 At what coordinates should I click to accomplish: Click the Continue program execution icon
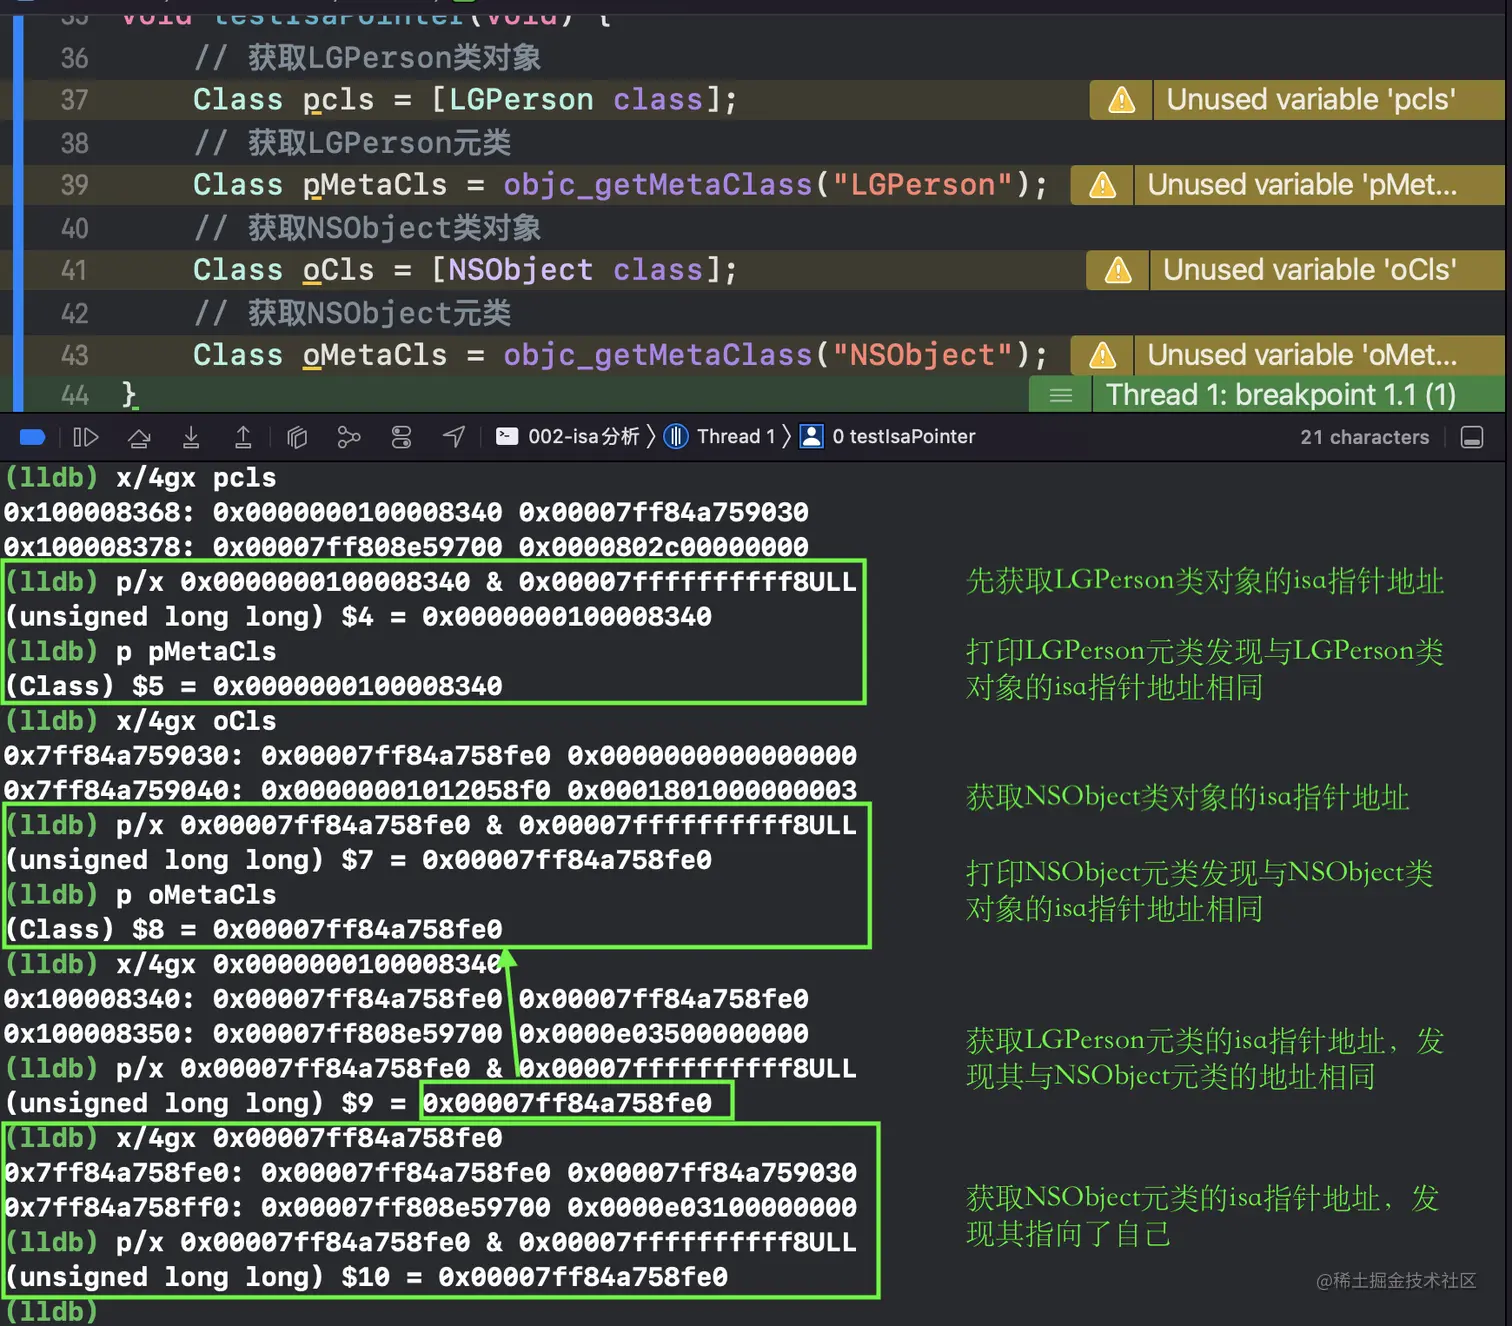coord(86,437)
